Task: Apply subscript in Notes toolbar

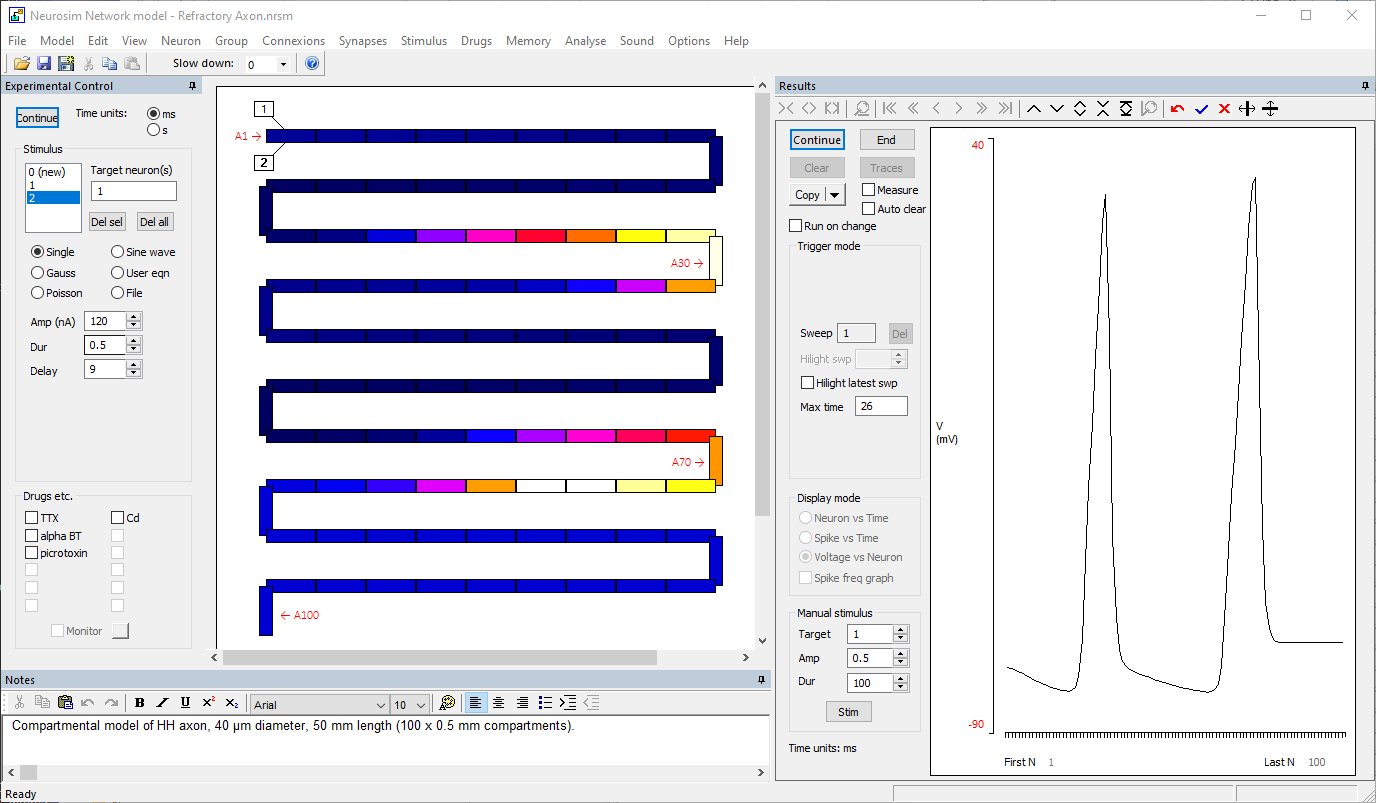Action: click(231, 703)
